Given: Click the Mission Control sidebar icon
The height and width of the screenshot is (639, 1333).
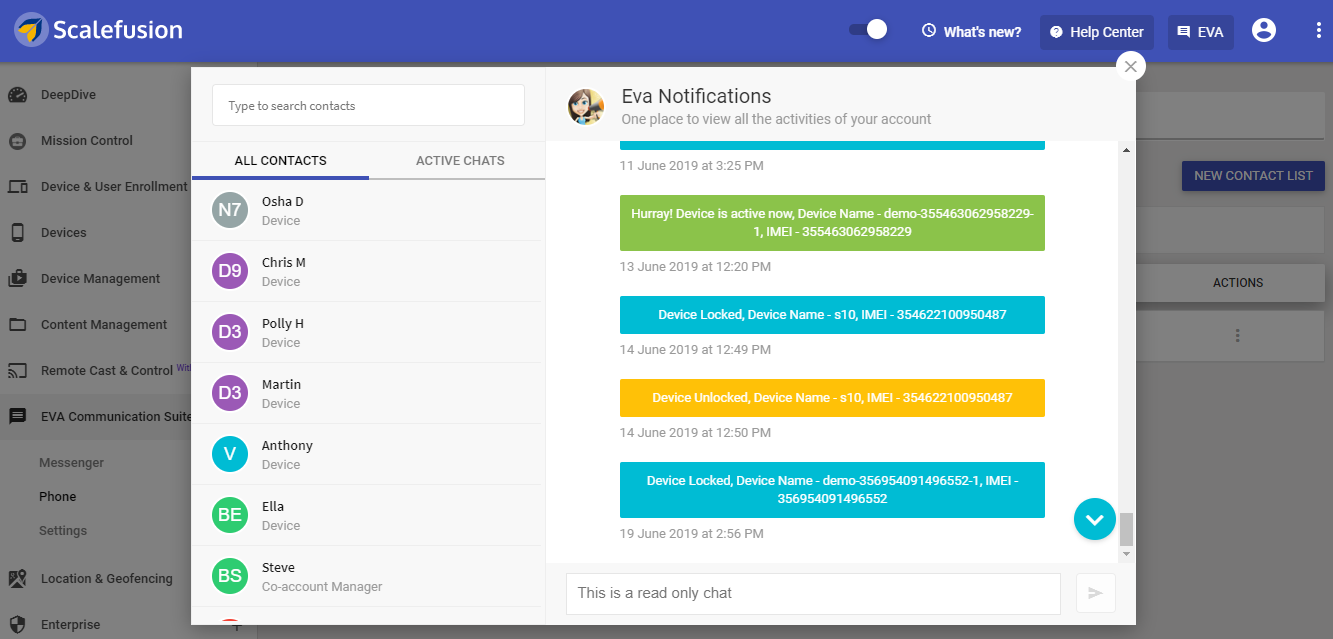Looking at the screenshot, I should pos(17,141).
